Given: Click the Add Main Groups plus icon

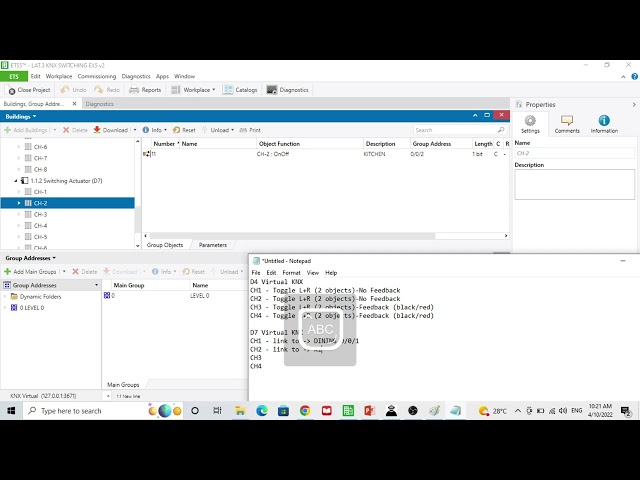Looking at the screenshot, I should click(7, 271).
